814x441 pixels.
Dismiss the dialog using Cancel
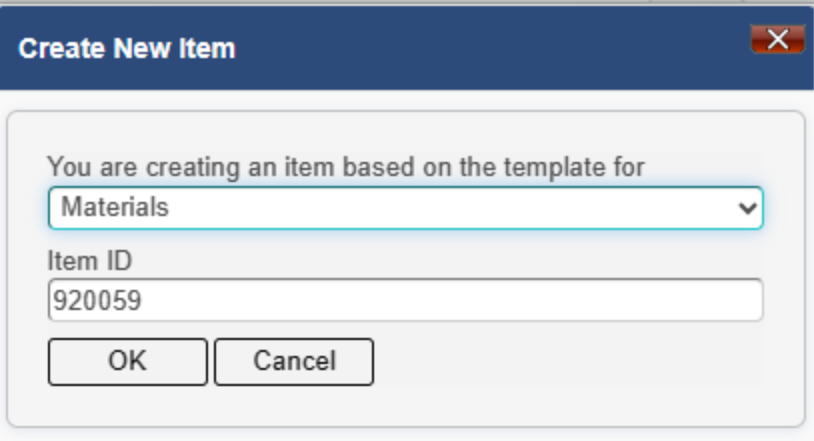click(294, 362)
